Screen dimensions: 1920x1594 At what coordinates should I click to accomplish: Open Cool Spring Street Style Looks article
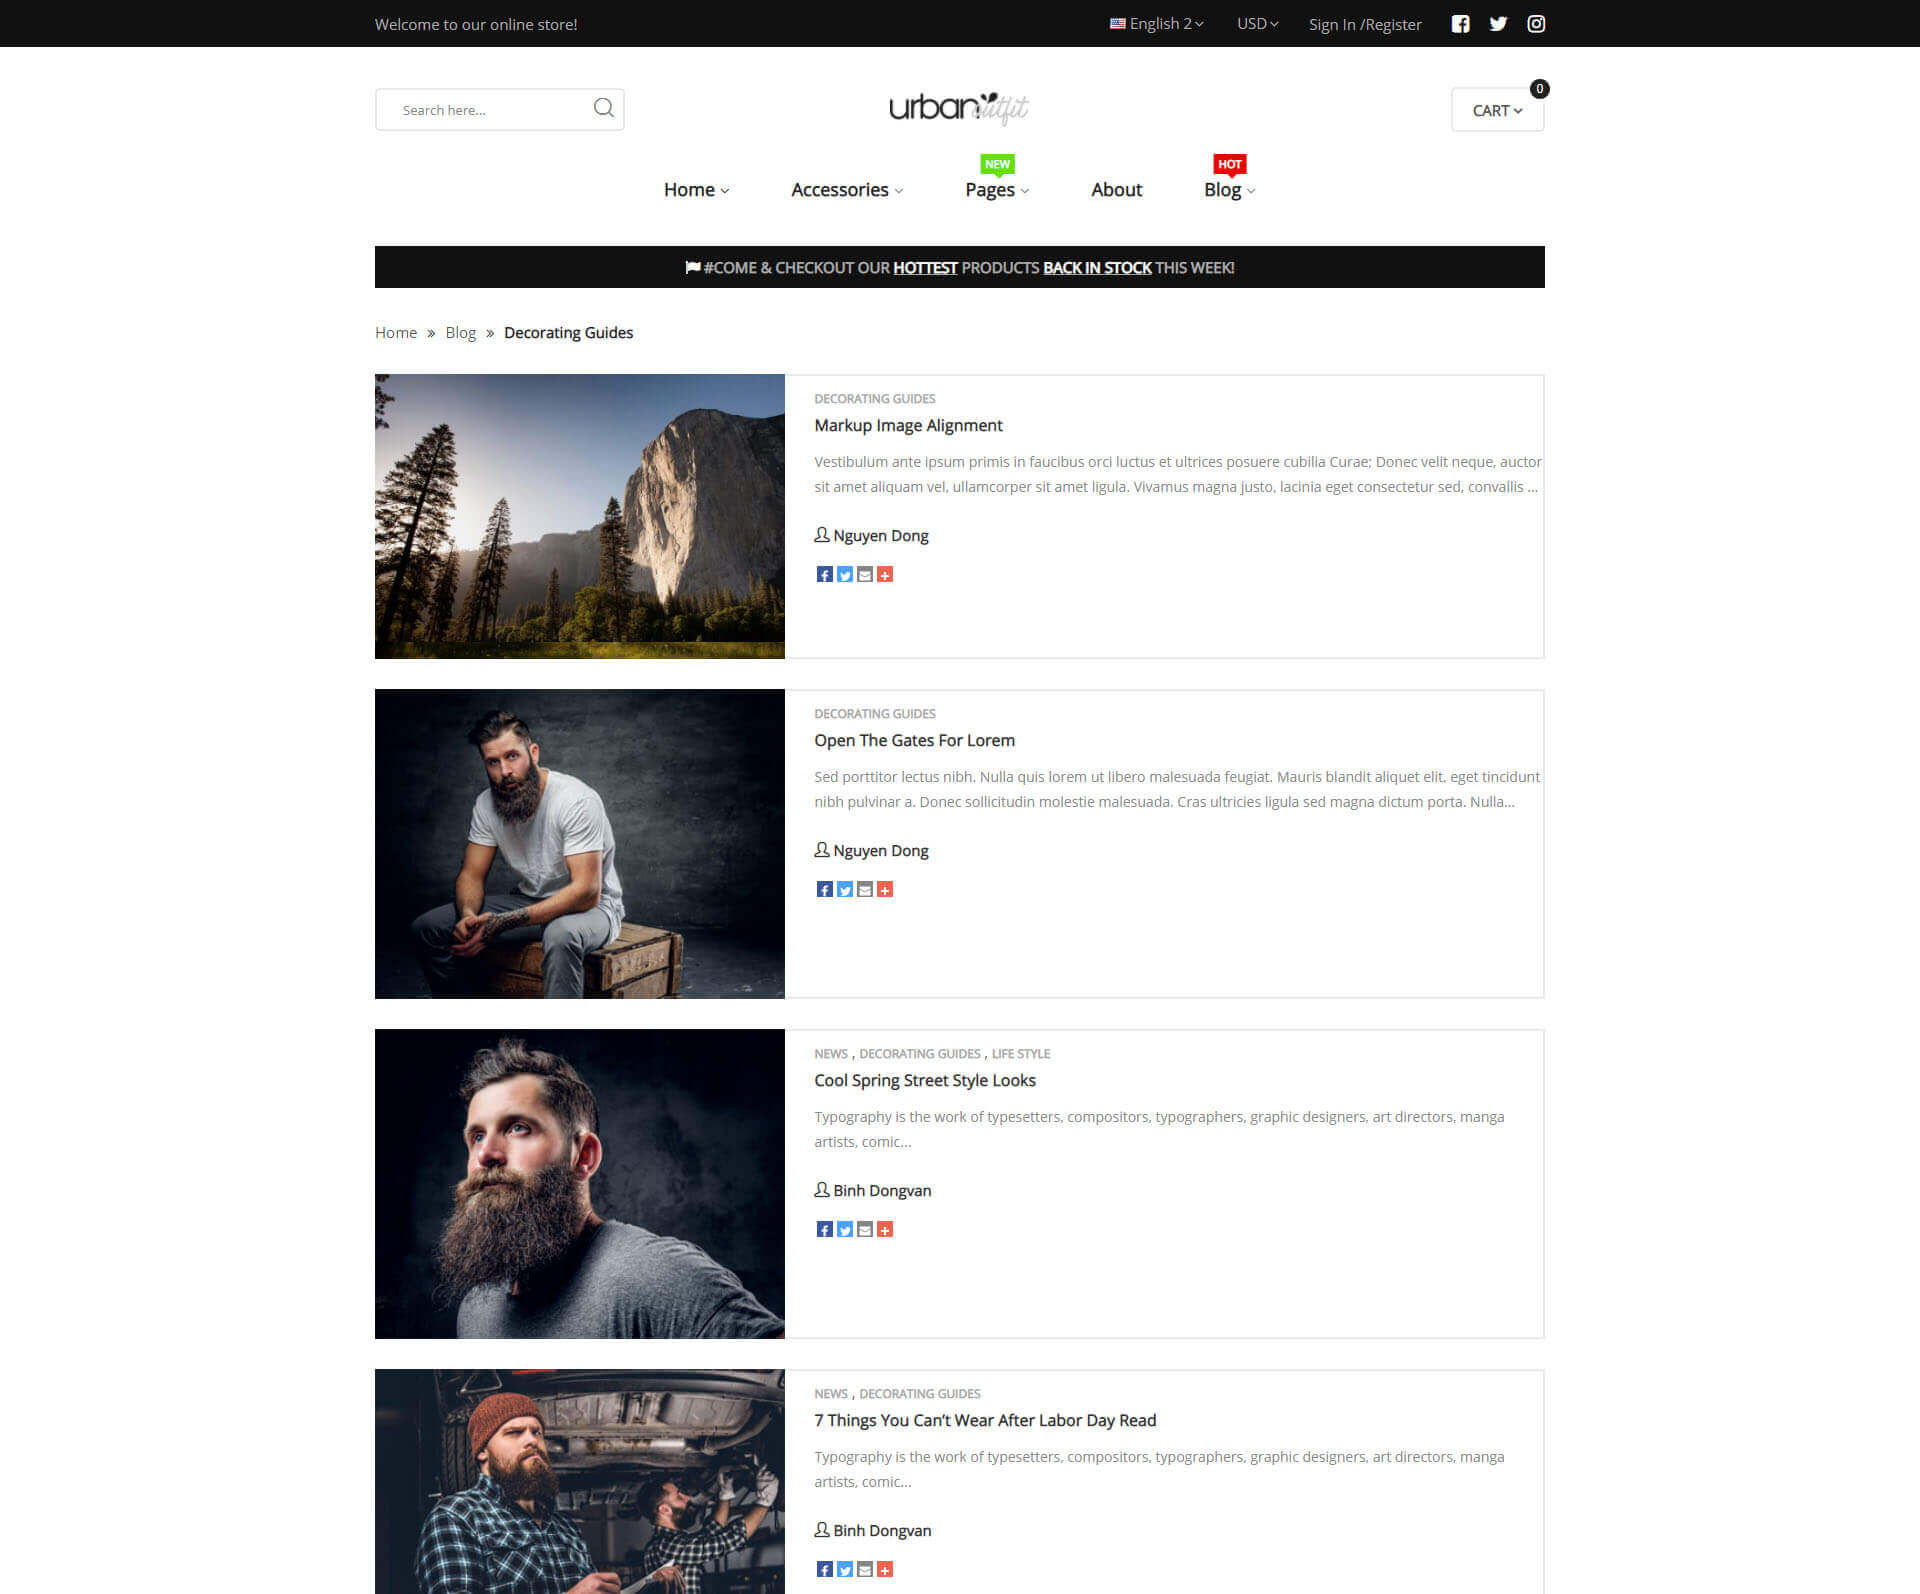(x=924, y=1080)
